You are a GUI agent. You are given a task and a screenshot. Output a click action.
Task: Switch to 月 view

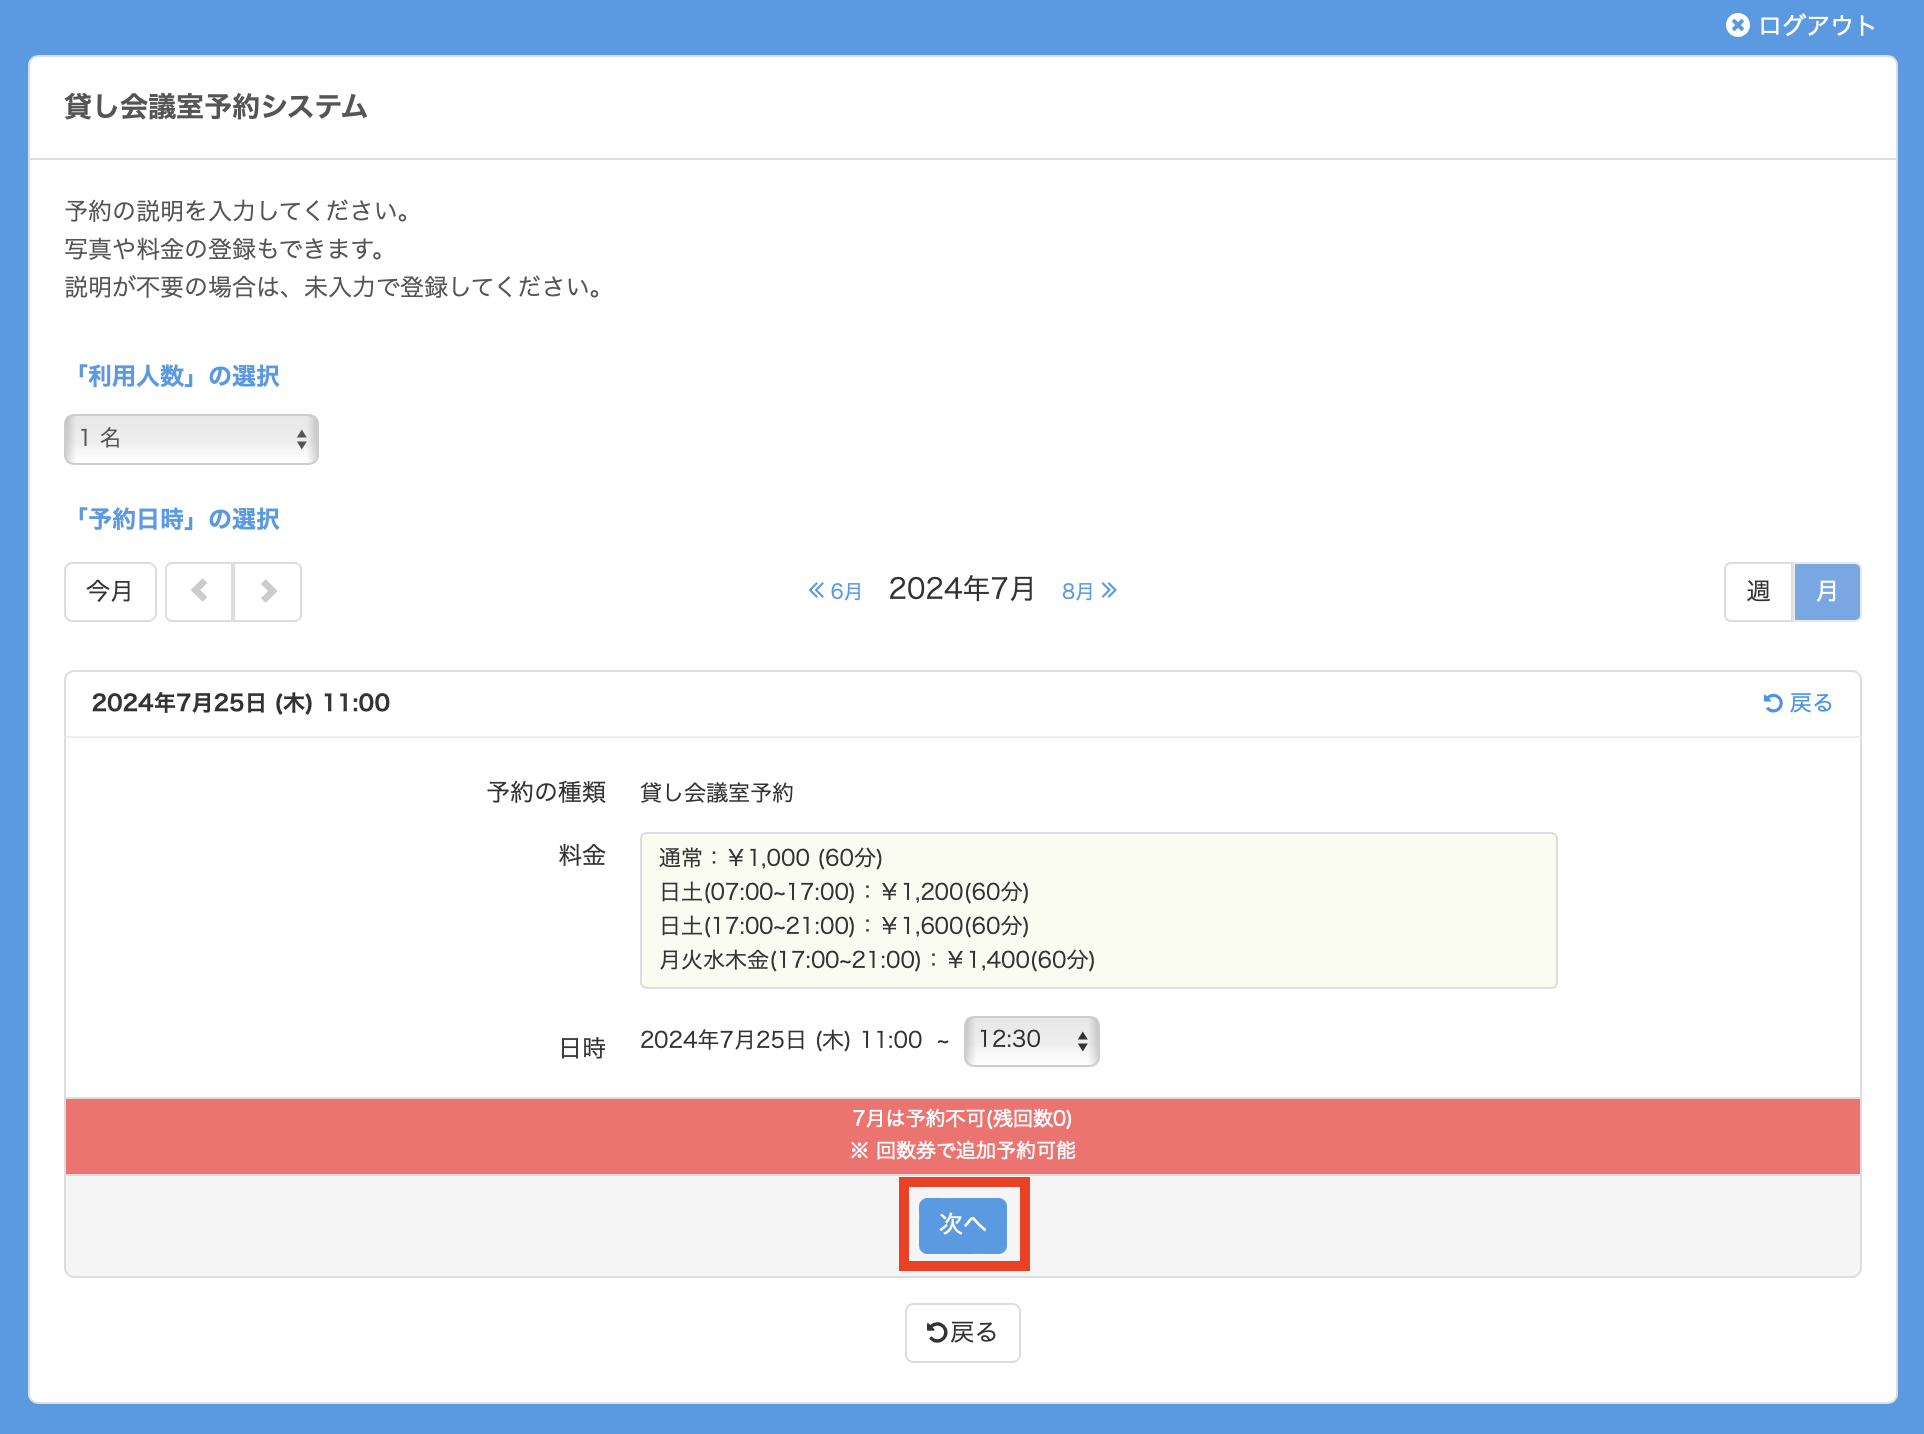coord(1827,591)
